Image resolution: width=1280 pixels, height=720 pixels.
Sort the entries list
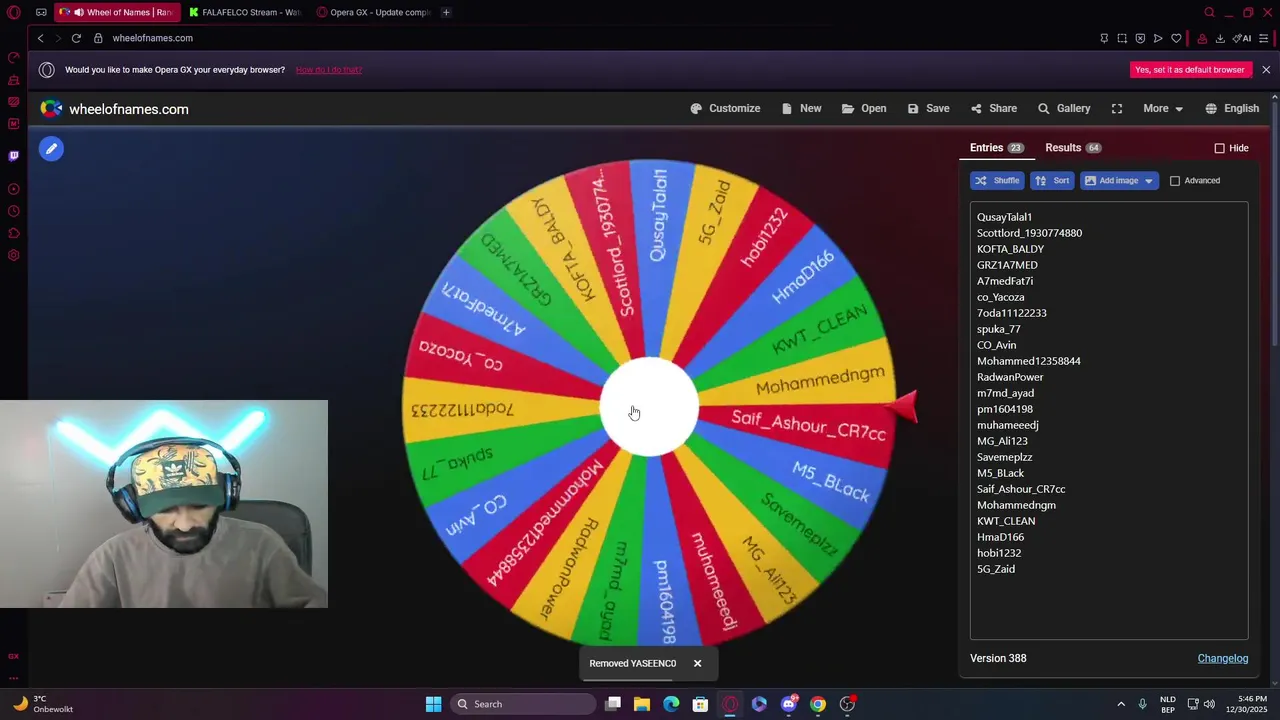[1052, 181]
